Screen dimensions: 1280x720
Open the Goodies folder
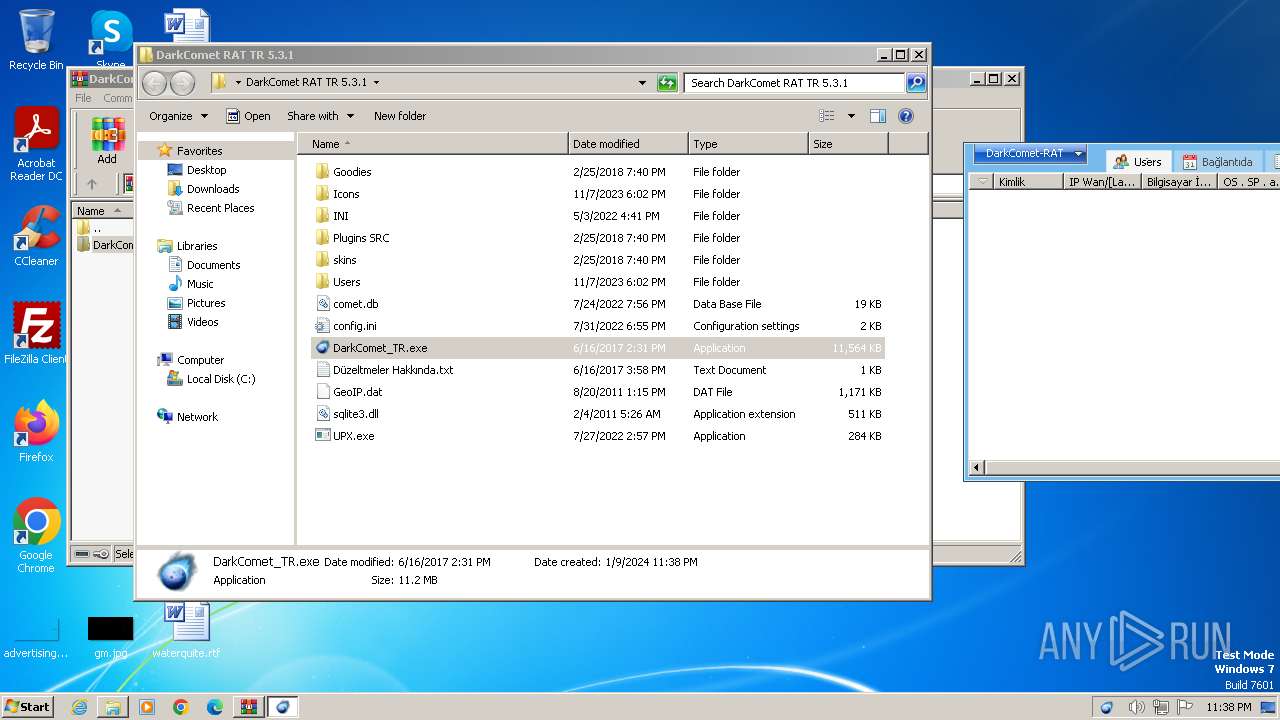coord(352,172)
